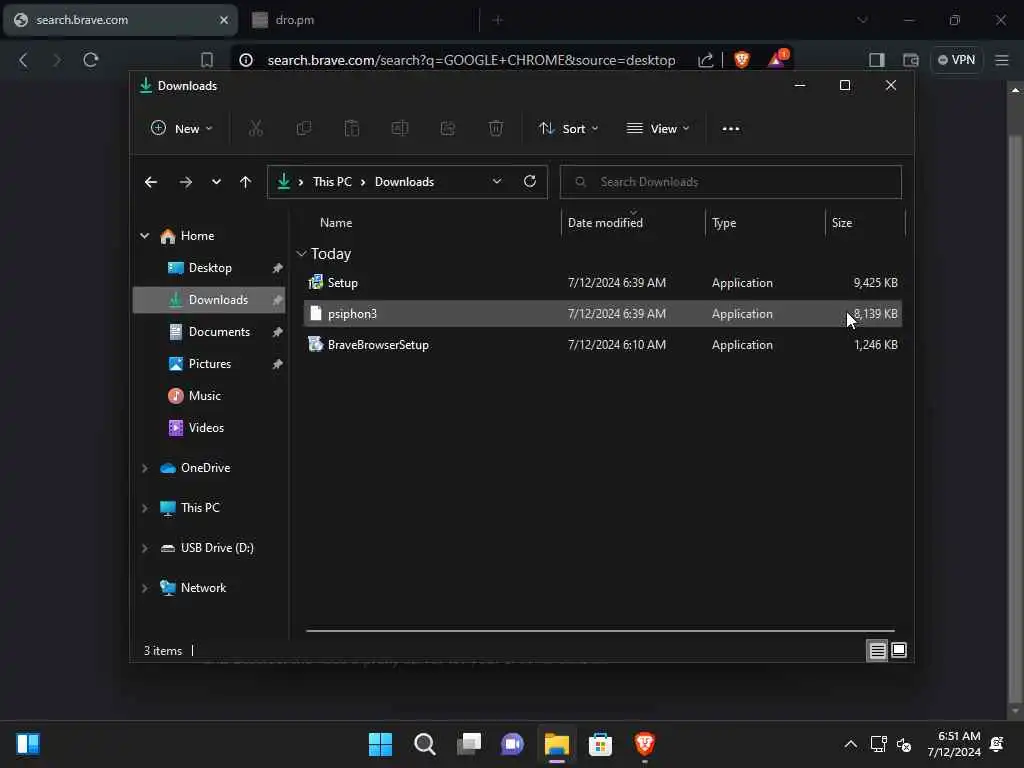Open the Windows Start menu
Image resolution: width=1024 pixels, height=768 pixels.
(380, 744)
